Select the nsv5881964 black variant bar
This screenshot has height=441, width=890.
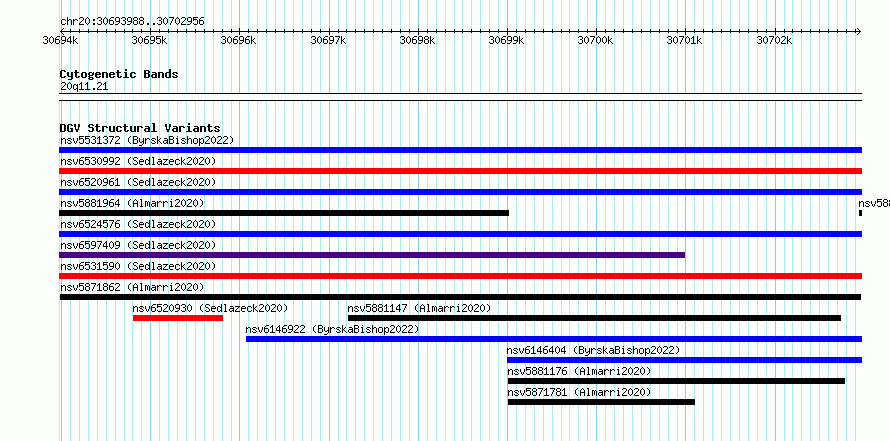click(x=284, y=213)
